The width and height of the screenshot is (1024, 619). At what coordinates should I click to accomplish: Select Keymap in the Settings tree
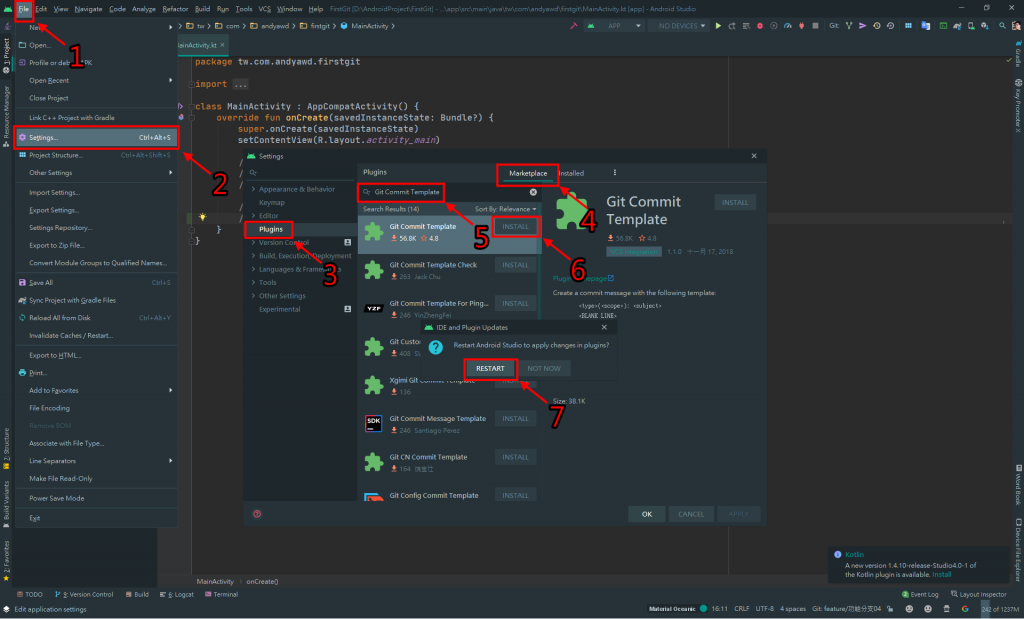[x=272, y=202]
